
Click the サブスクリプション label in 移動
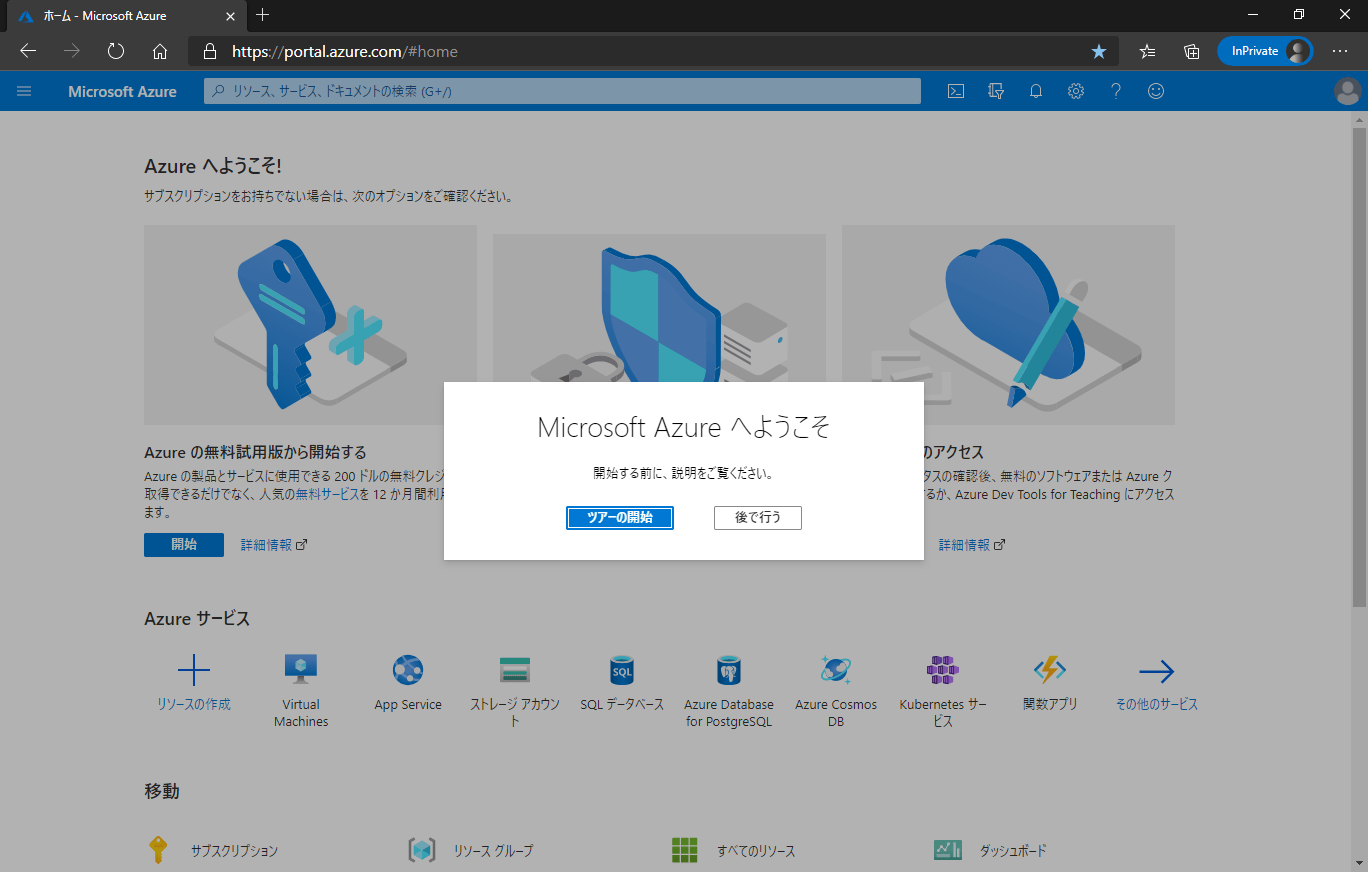tap(234, 851)
